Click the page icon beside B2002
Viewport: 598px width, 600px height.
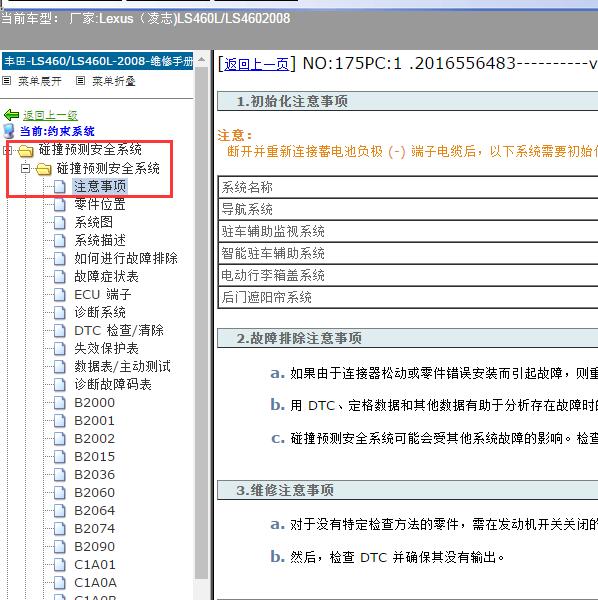(x=60, y=439)
